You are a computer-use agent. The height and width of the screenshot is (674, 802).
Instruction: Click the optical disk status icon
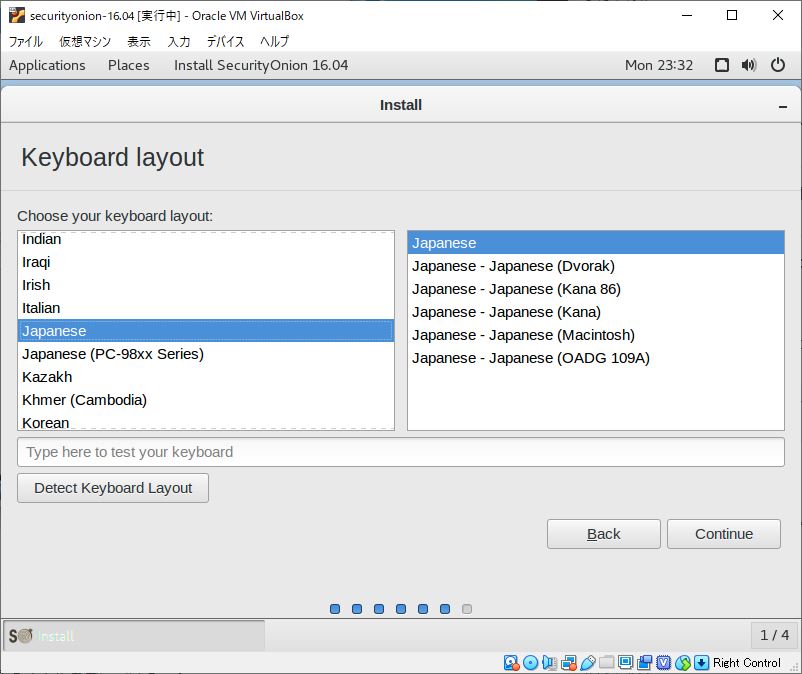point(530,663)
